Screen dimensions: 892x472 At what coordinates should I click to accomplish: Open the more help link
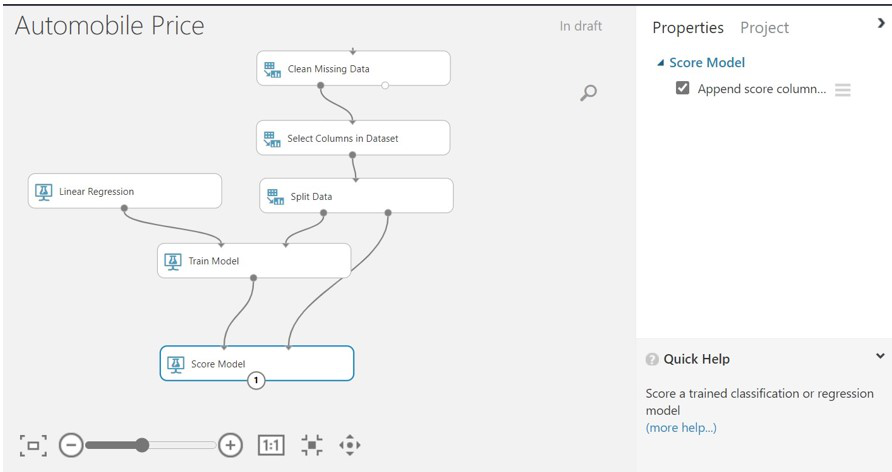click(681, 428)
